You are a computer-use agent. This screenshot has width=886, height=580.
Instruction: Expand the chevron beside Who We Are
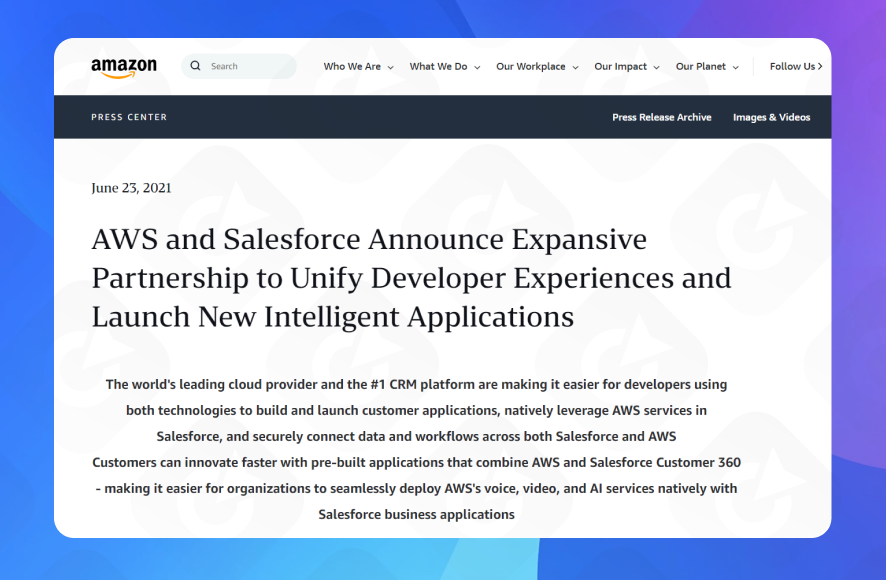click(390, 68)
